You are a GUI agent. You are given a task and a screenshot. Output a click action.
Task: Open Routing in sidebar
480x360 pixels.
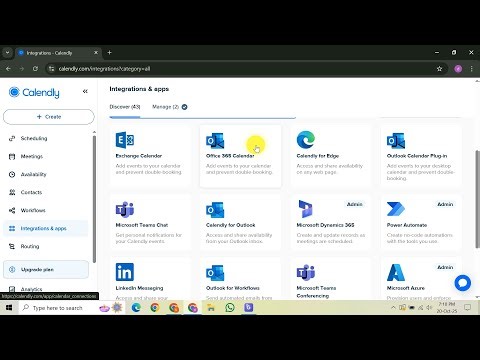click(30, 246)
